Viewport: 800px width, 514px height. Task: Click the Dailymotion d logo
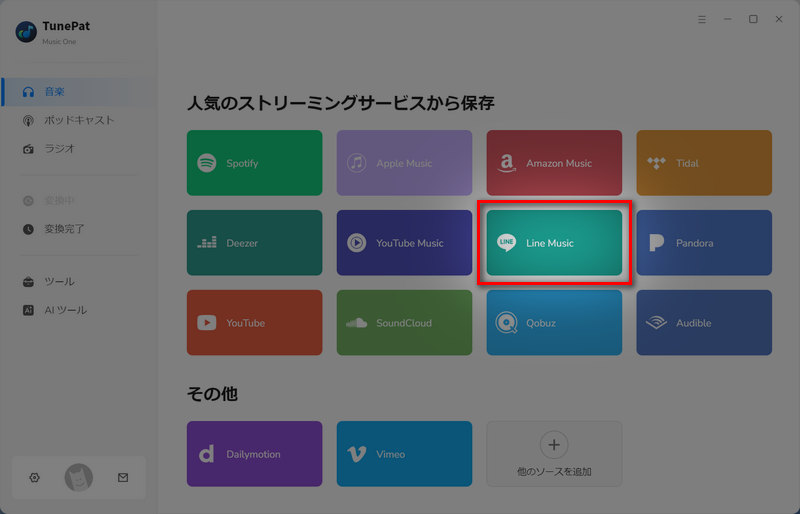click(x=206, y=454)
